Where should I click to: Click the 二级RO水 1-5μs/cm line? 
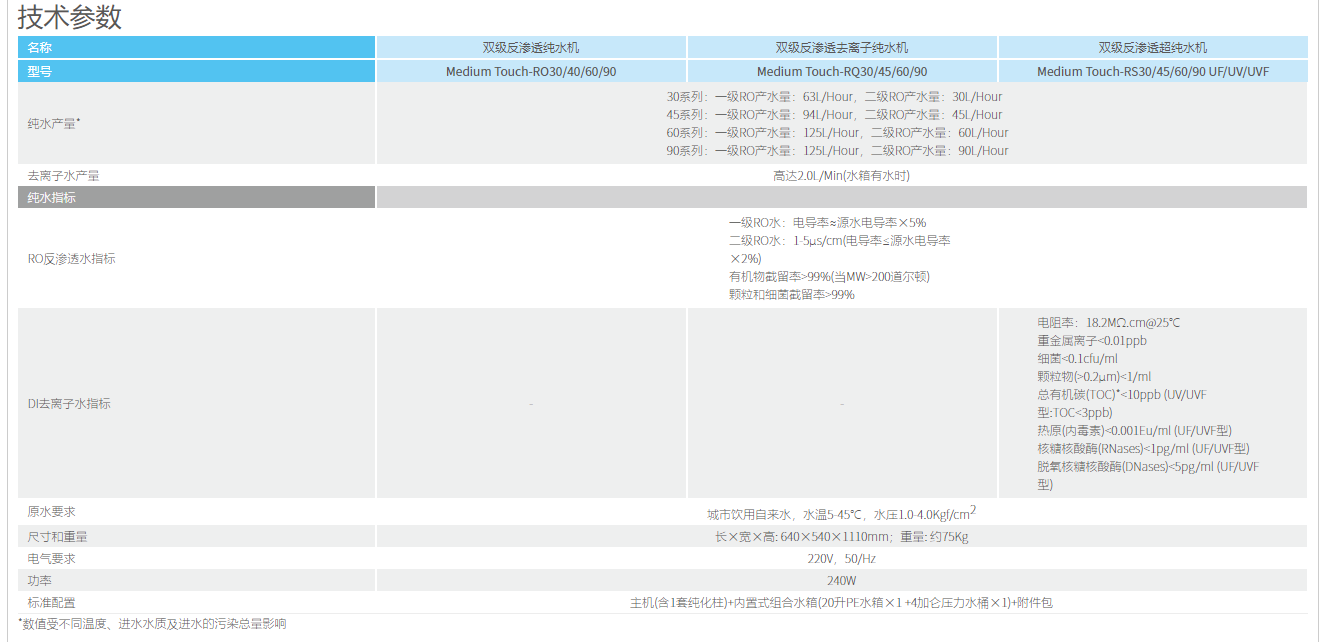coord(840,250)
